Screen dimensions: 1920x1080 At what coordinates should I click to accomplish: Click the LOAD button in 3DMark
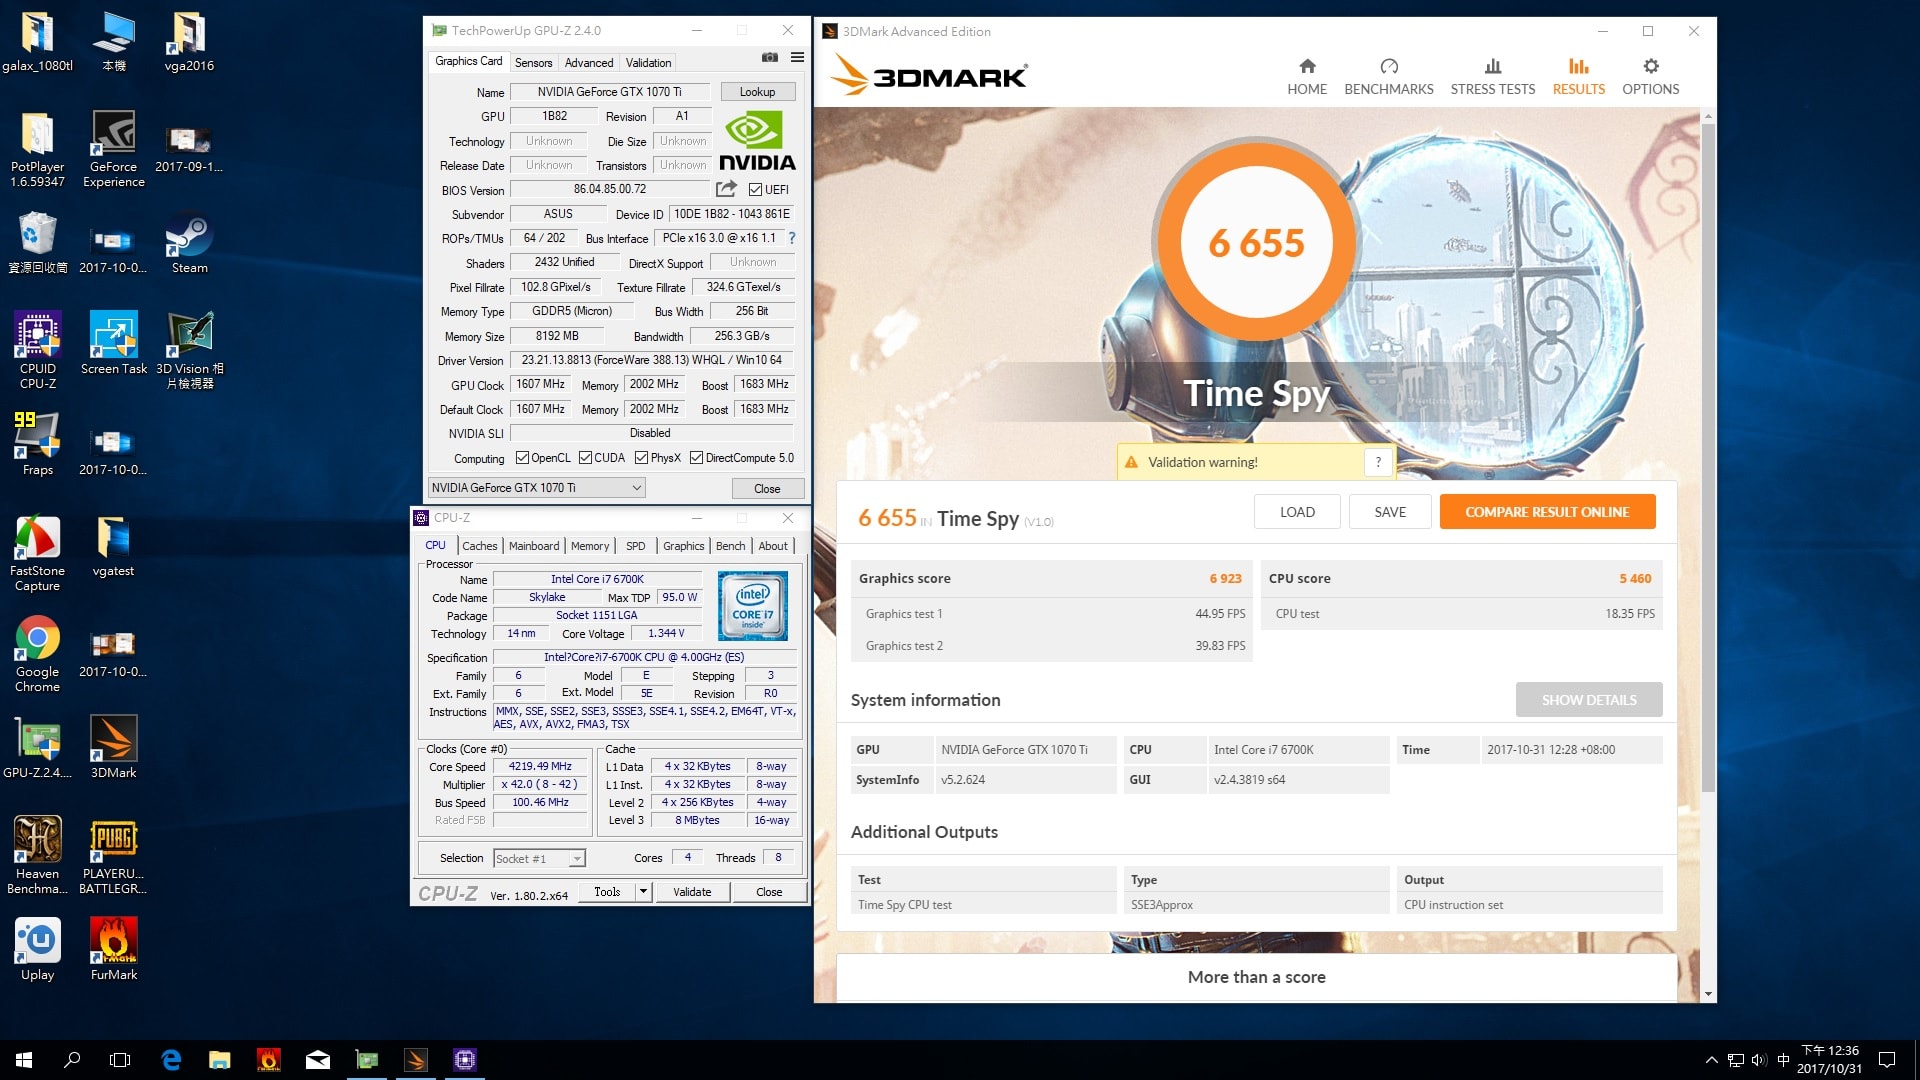[1297, 512]
